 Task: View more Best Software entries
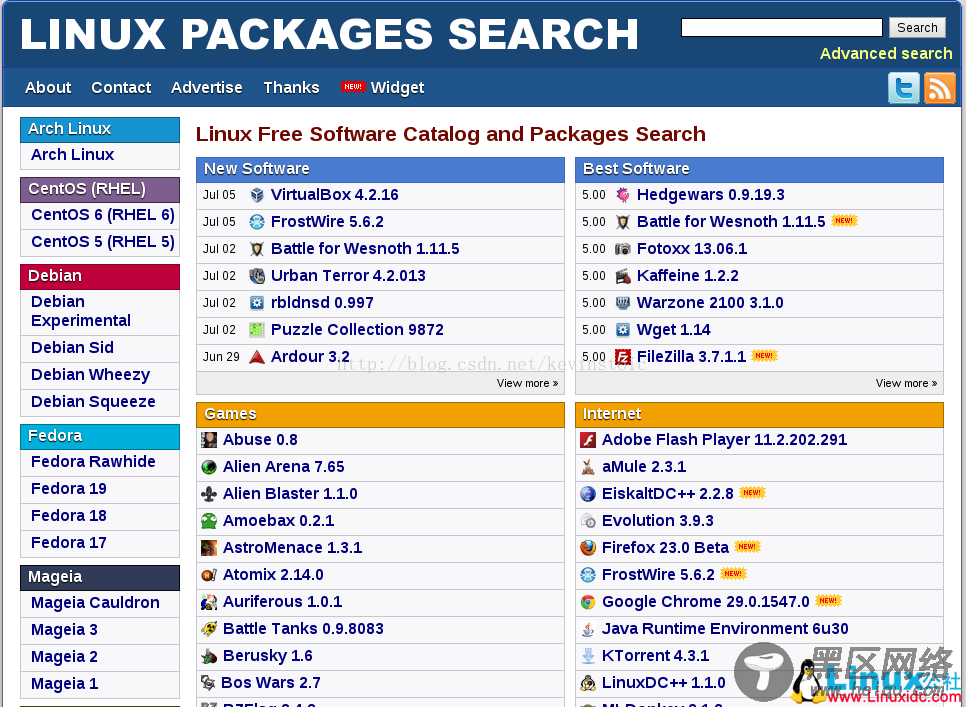[x=906, y=383]
